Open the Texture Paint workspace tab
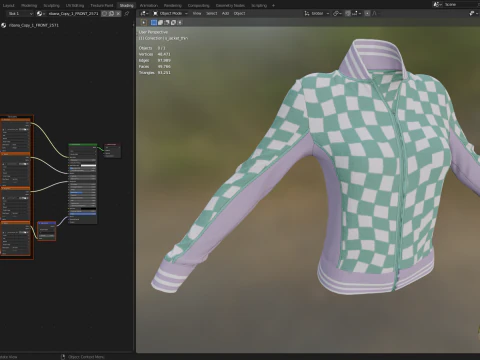Viewport: 480px width, 360px height. coord(102,5)
